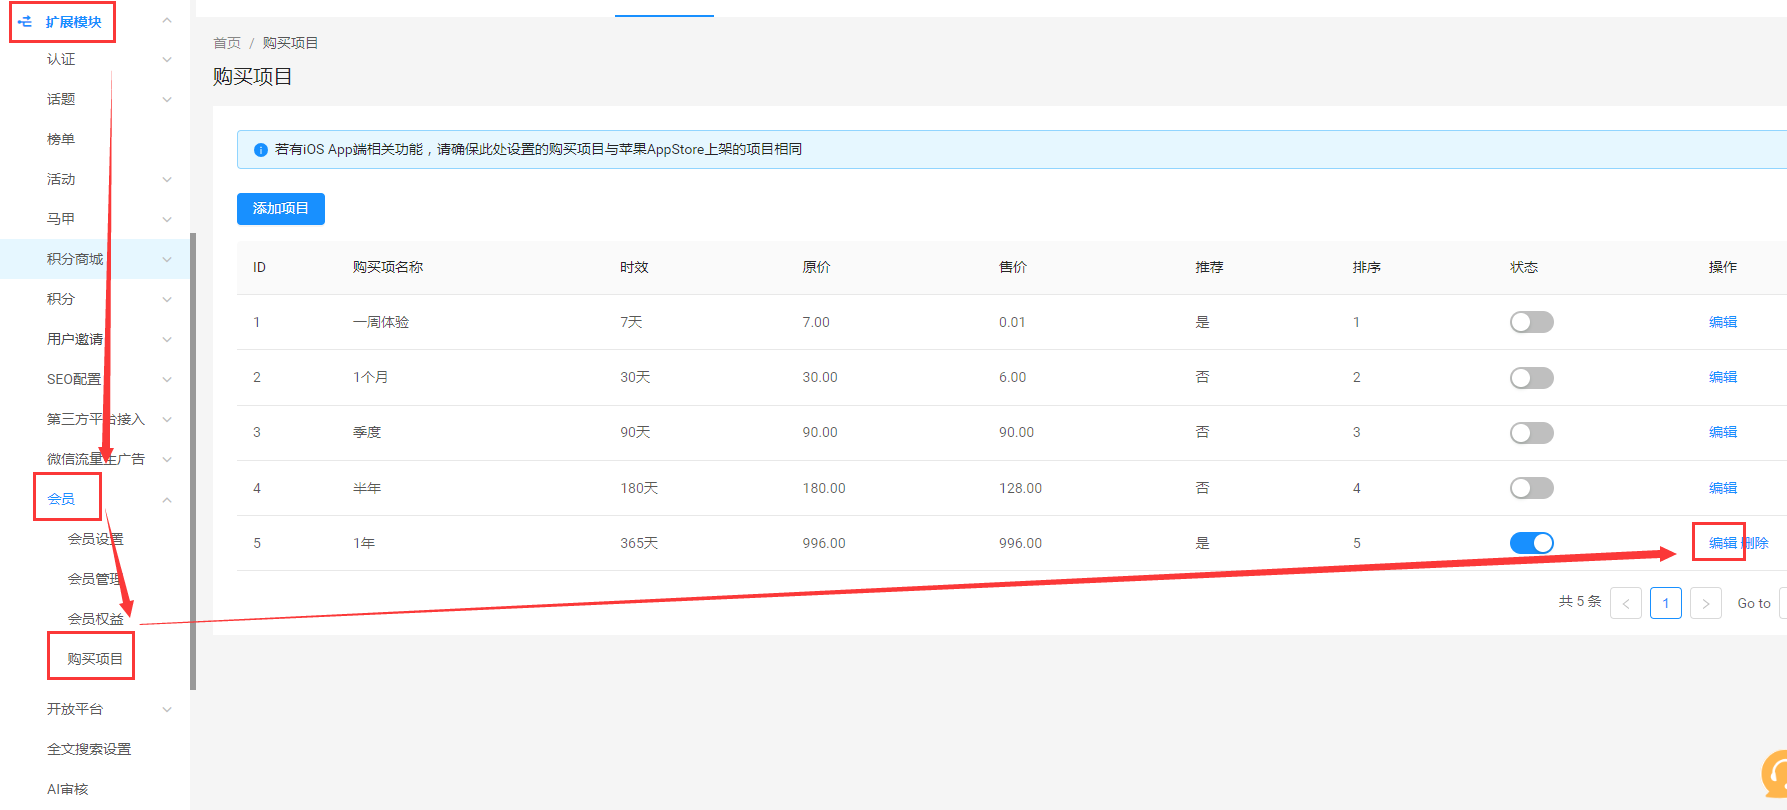Image resolution: width=1787 pixels, height=810 pixels.
Task: Click the blue info icon in the notice banner
Action: [x=261, y=150]
